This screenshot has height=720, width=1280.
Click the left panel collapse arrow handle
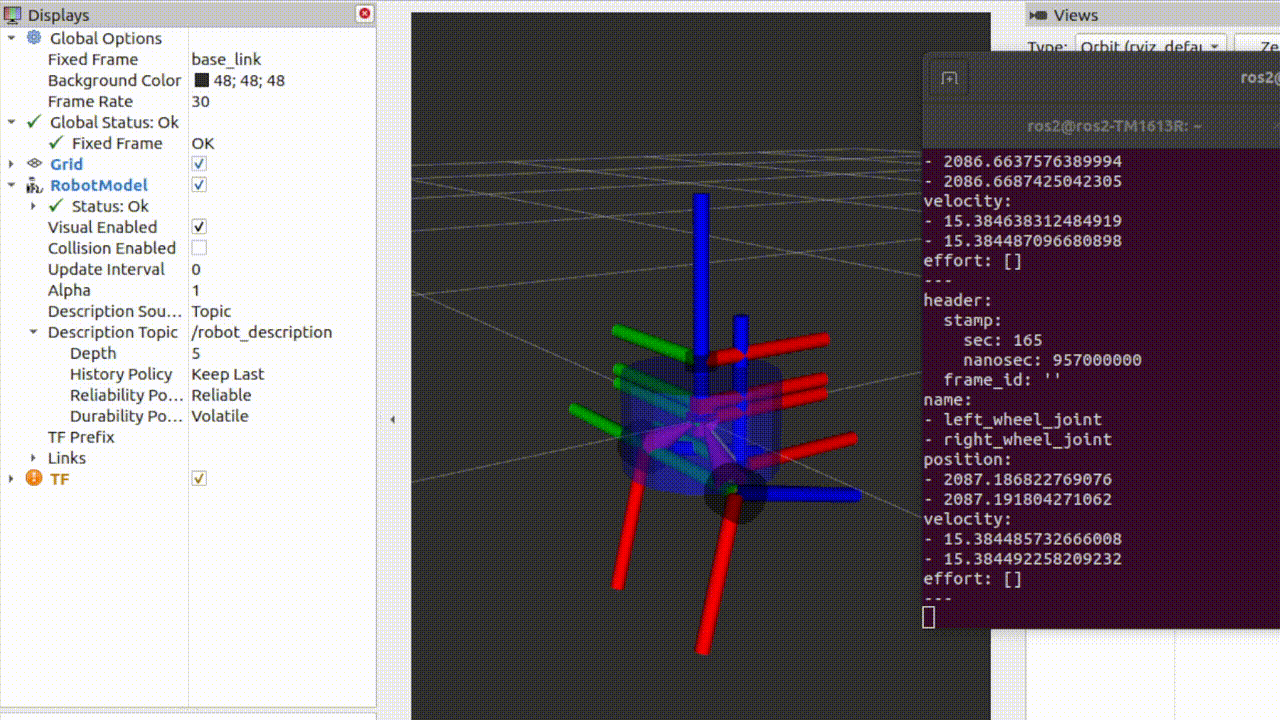392,419
